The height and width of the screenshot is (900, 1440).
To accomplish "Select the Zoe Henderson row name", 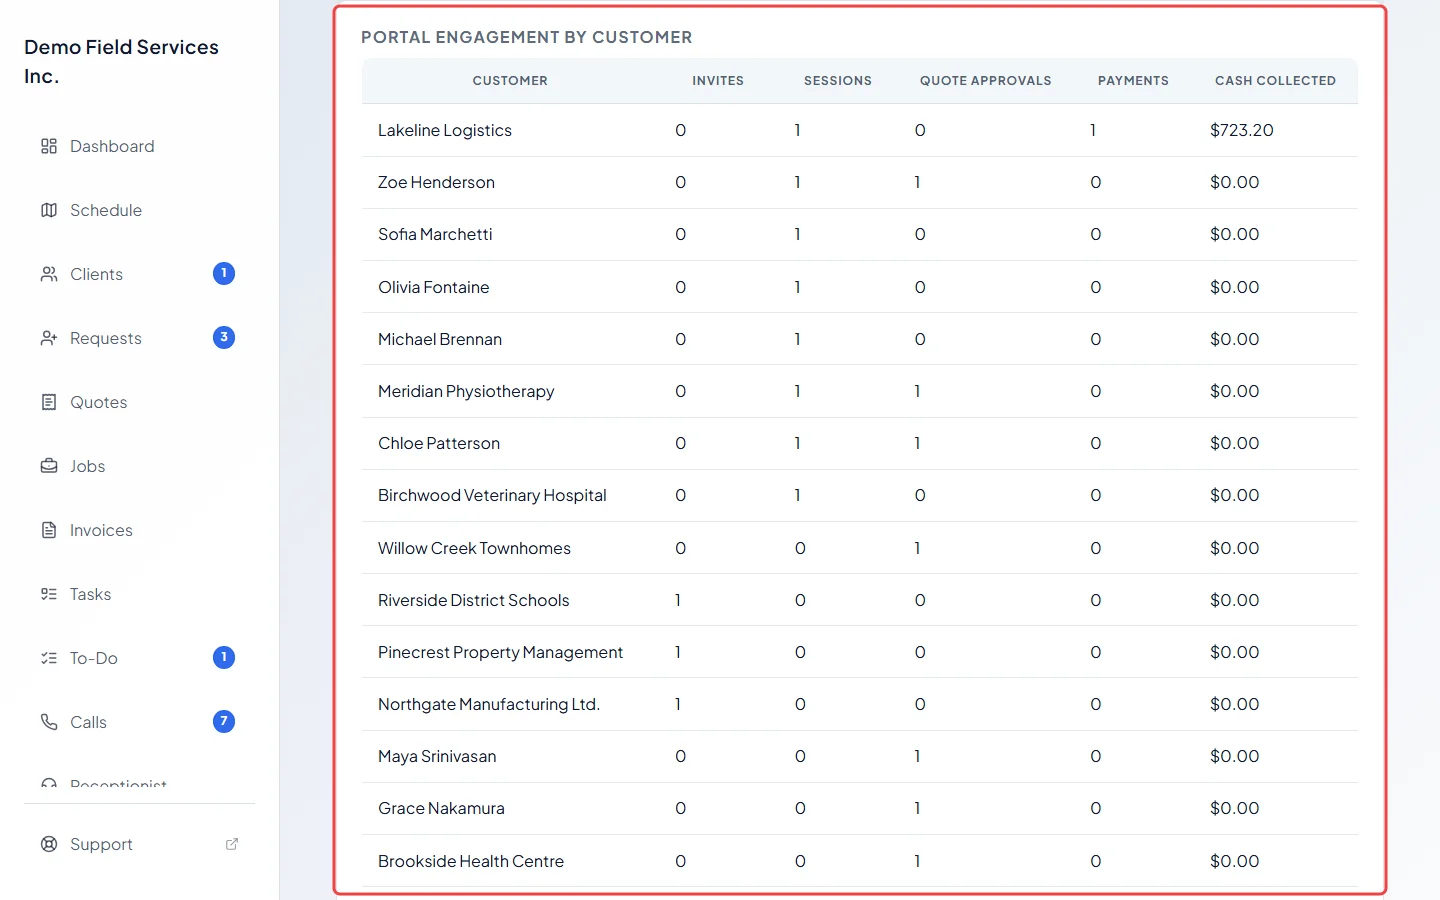I will coord(436,182).
